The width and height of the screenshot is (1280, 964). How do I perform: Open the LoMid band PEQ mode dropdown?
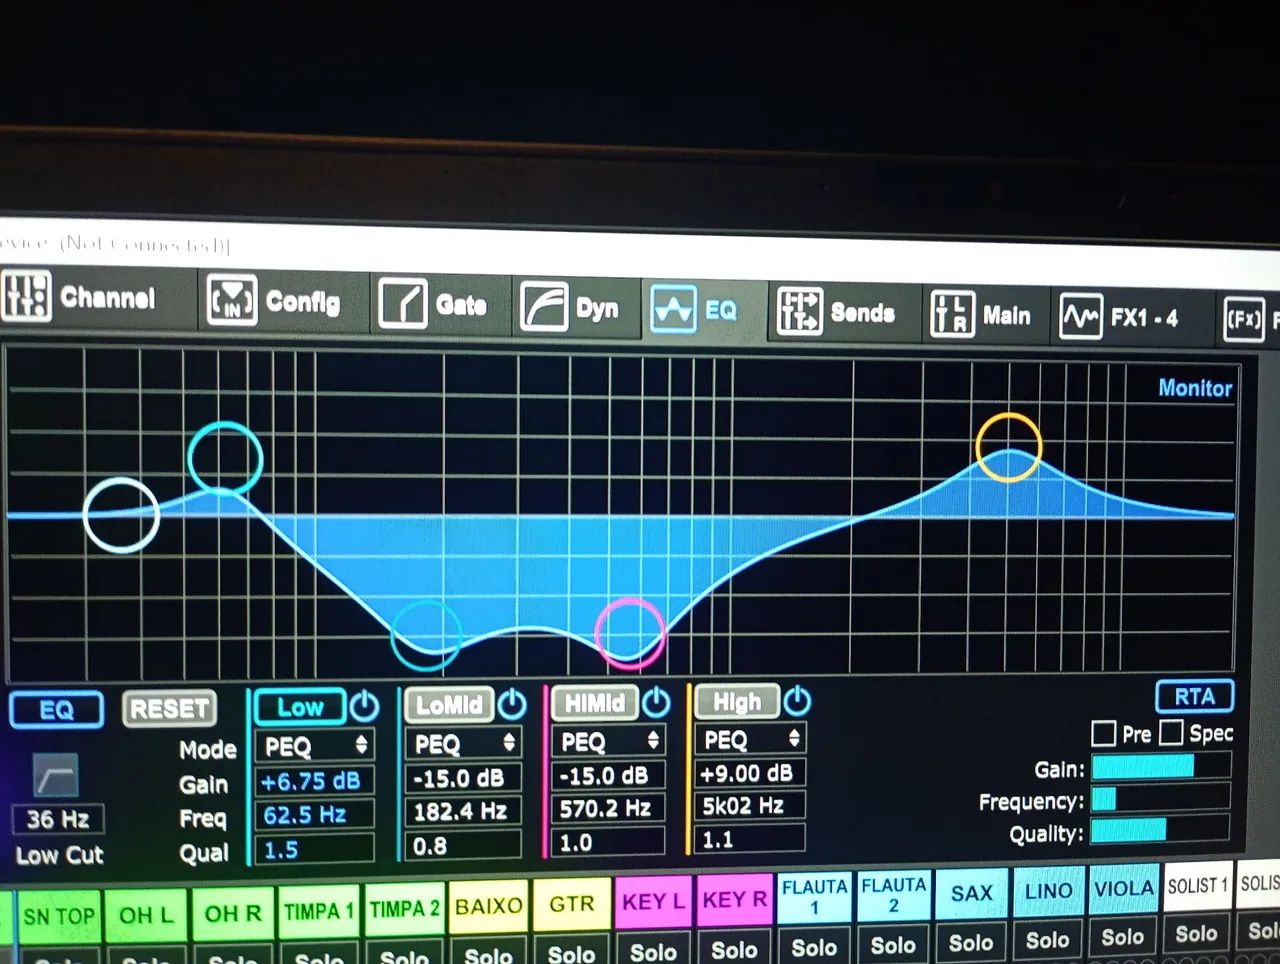tap(464, 743)
